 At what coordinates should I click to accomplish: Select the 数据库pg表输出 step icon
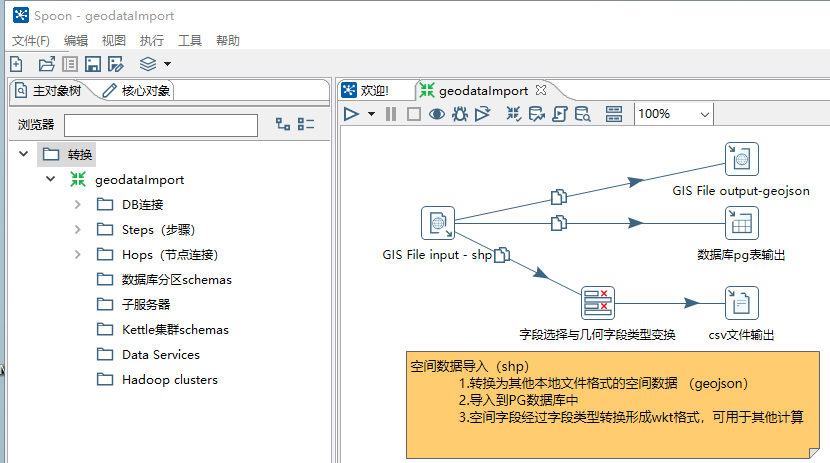click(742, 223)
